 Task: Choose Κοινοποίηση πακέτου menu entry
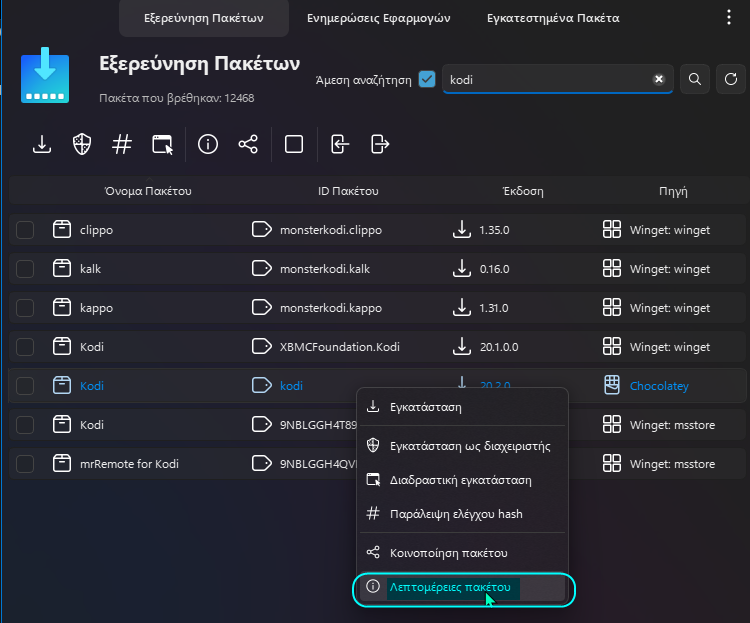point(462,553)
